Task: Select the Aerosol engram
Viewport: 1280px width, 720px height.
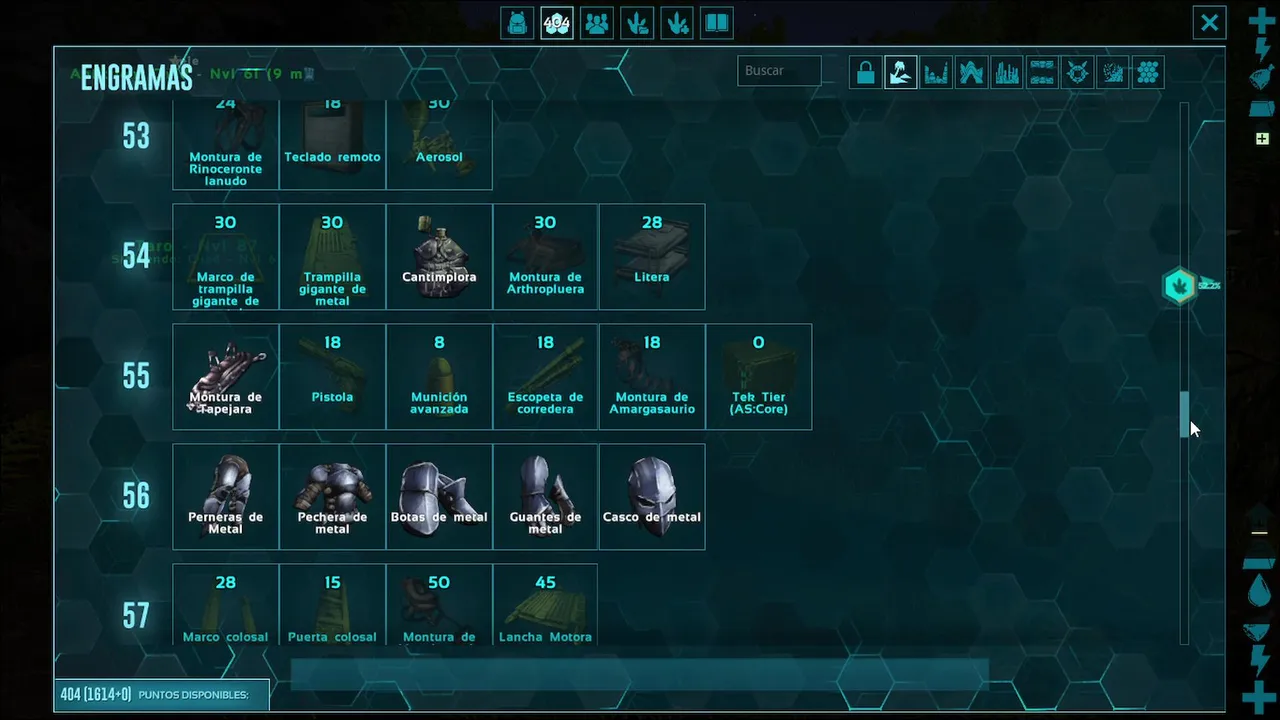Action: tap(439, 144)
